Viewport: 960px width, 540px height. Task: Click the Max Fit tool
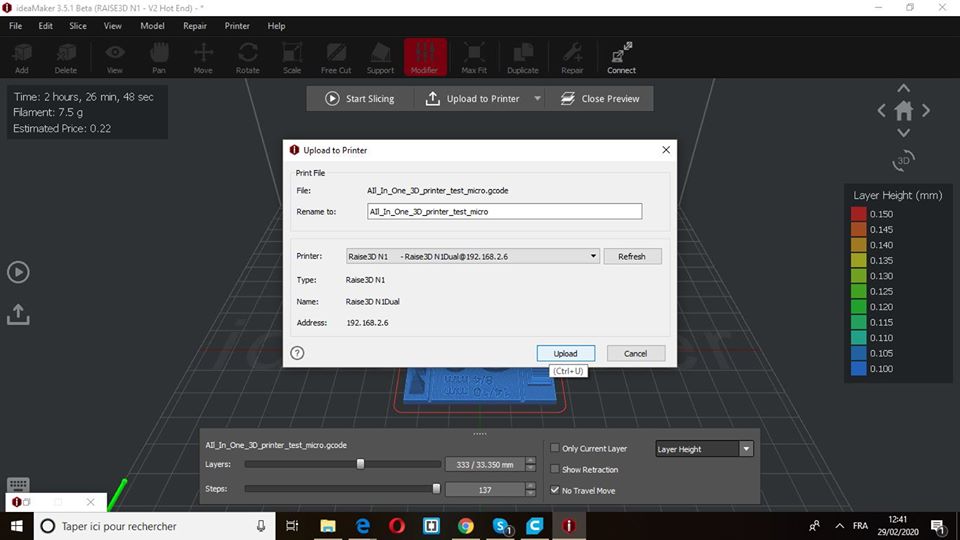474,58
